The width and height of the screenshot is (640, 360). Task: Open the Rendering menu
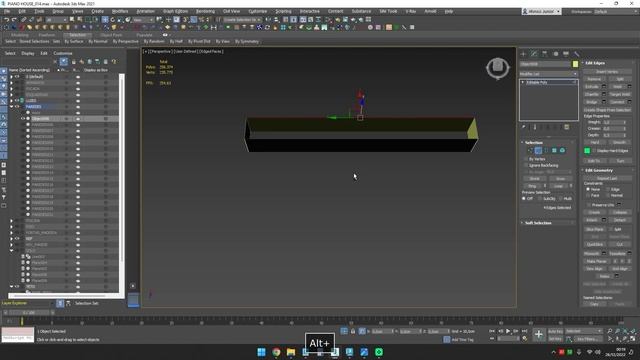tap(205, 11)
